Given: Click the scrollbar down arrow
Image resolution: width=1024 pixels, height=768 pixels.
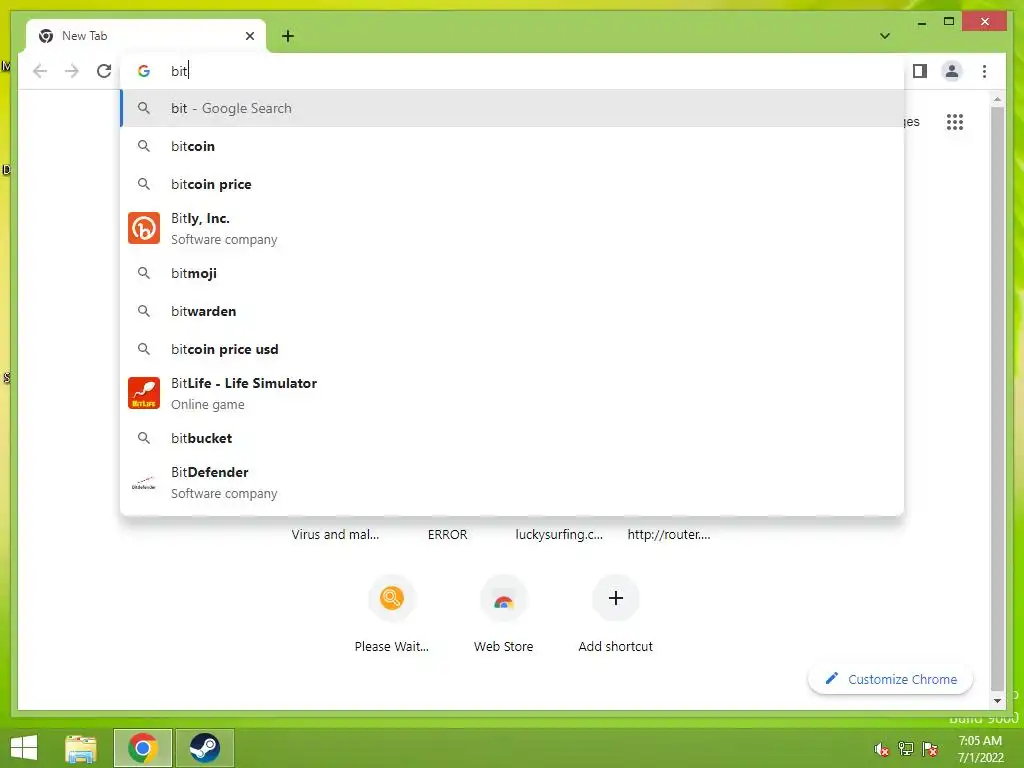Looking at the screenshot, I should coord(997,701).
